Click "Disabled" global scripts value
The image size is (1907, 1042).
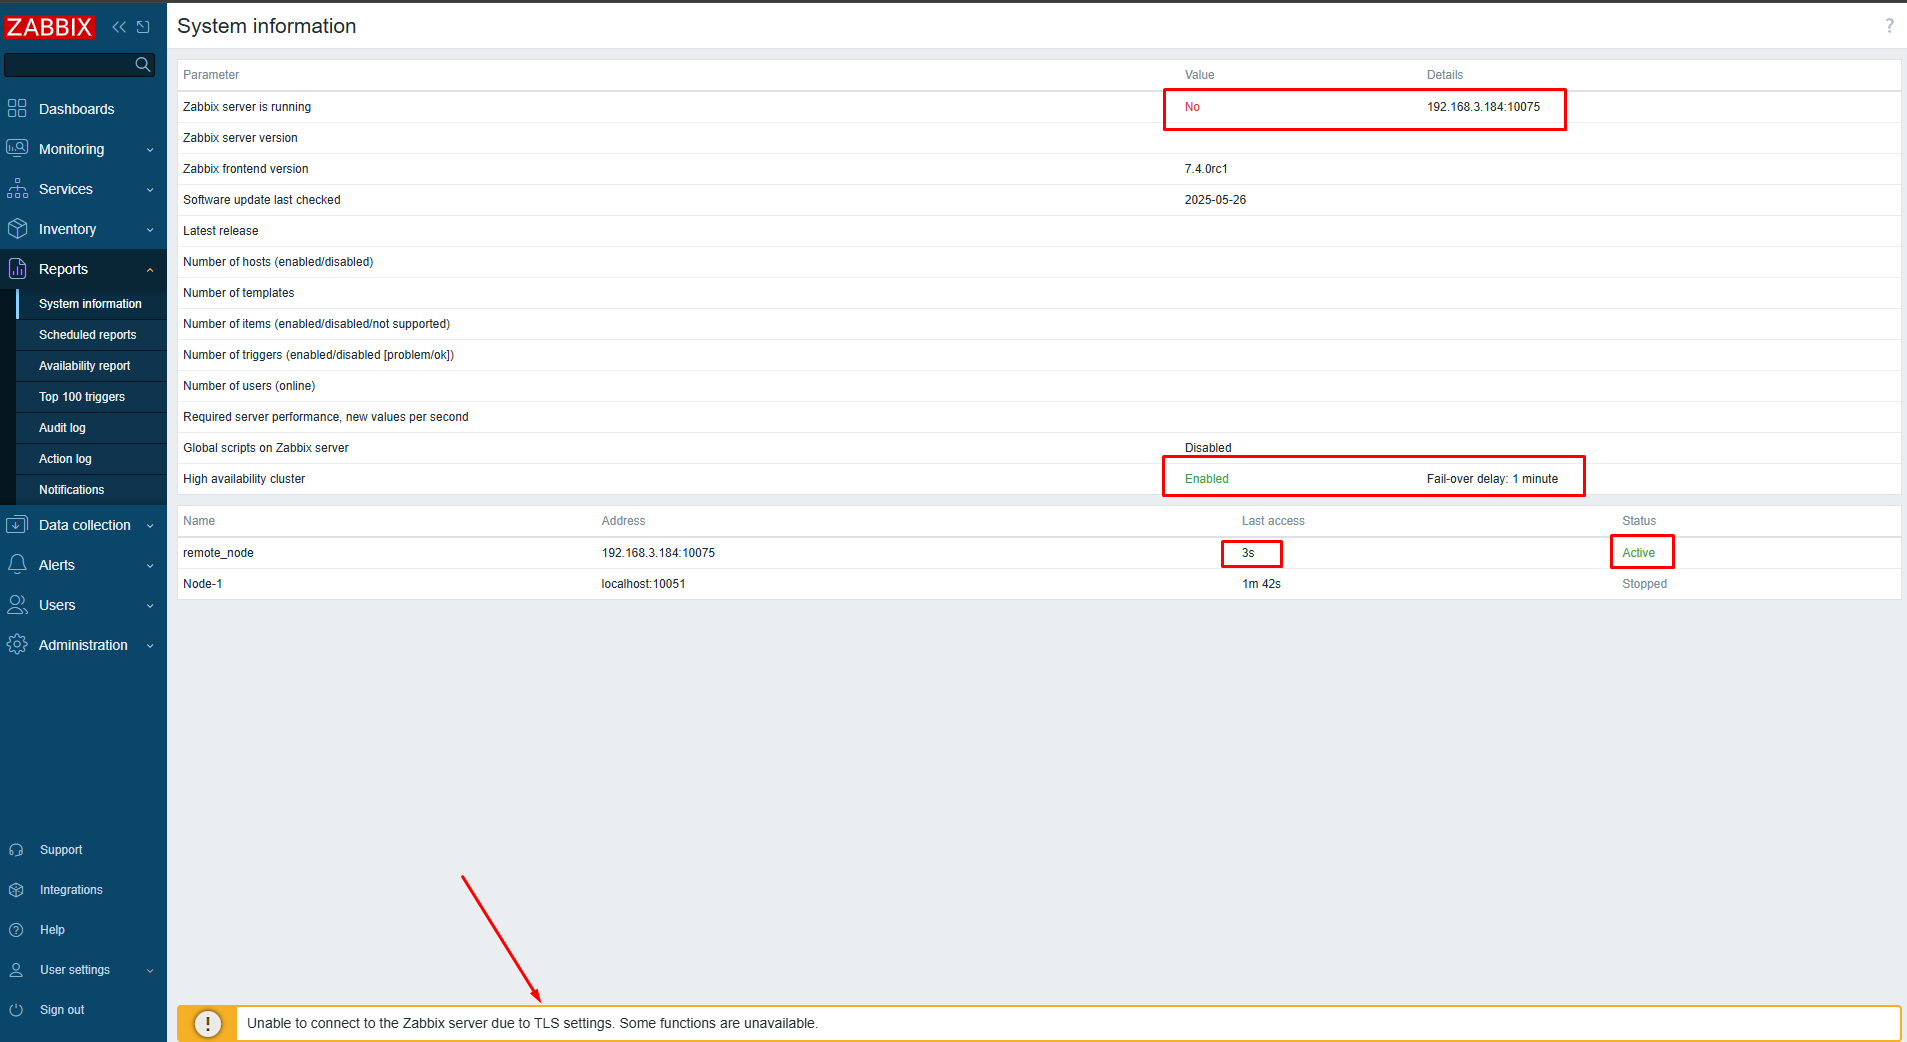(x=1208, y=448)
